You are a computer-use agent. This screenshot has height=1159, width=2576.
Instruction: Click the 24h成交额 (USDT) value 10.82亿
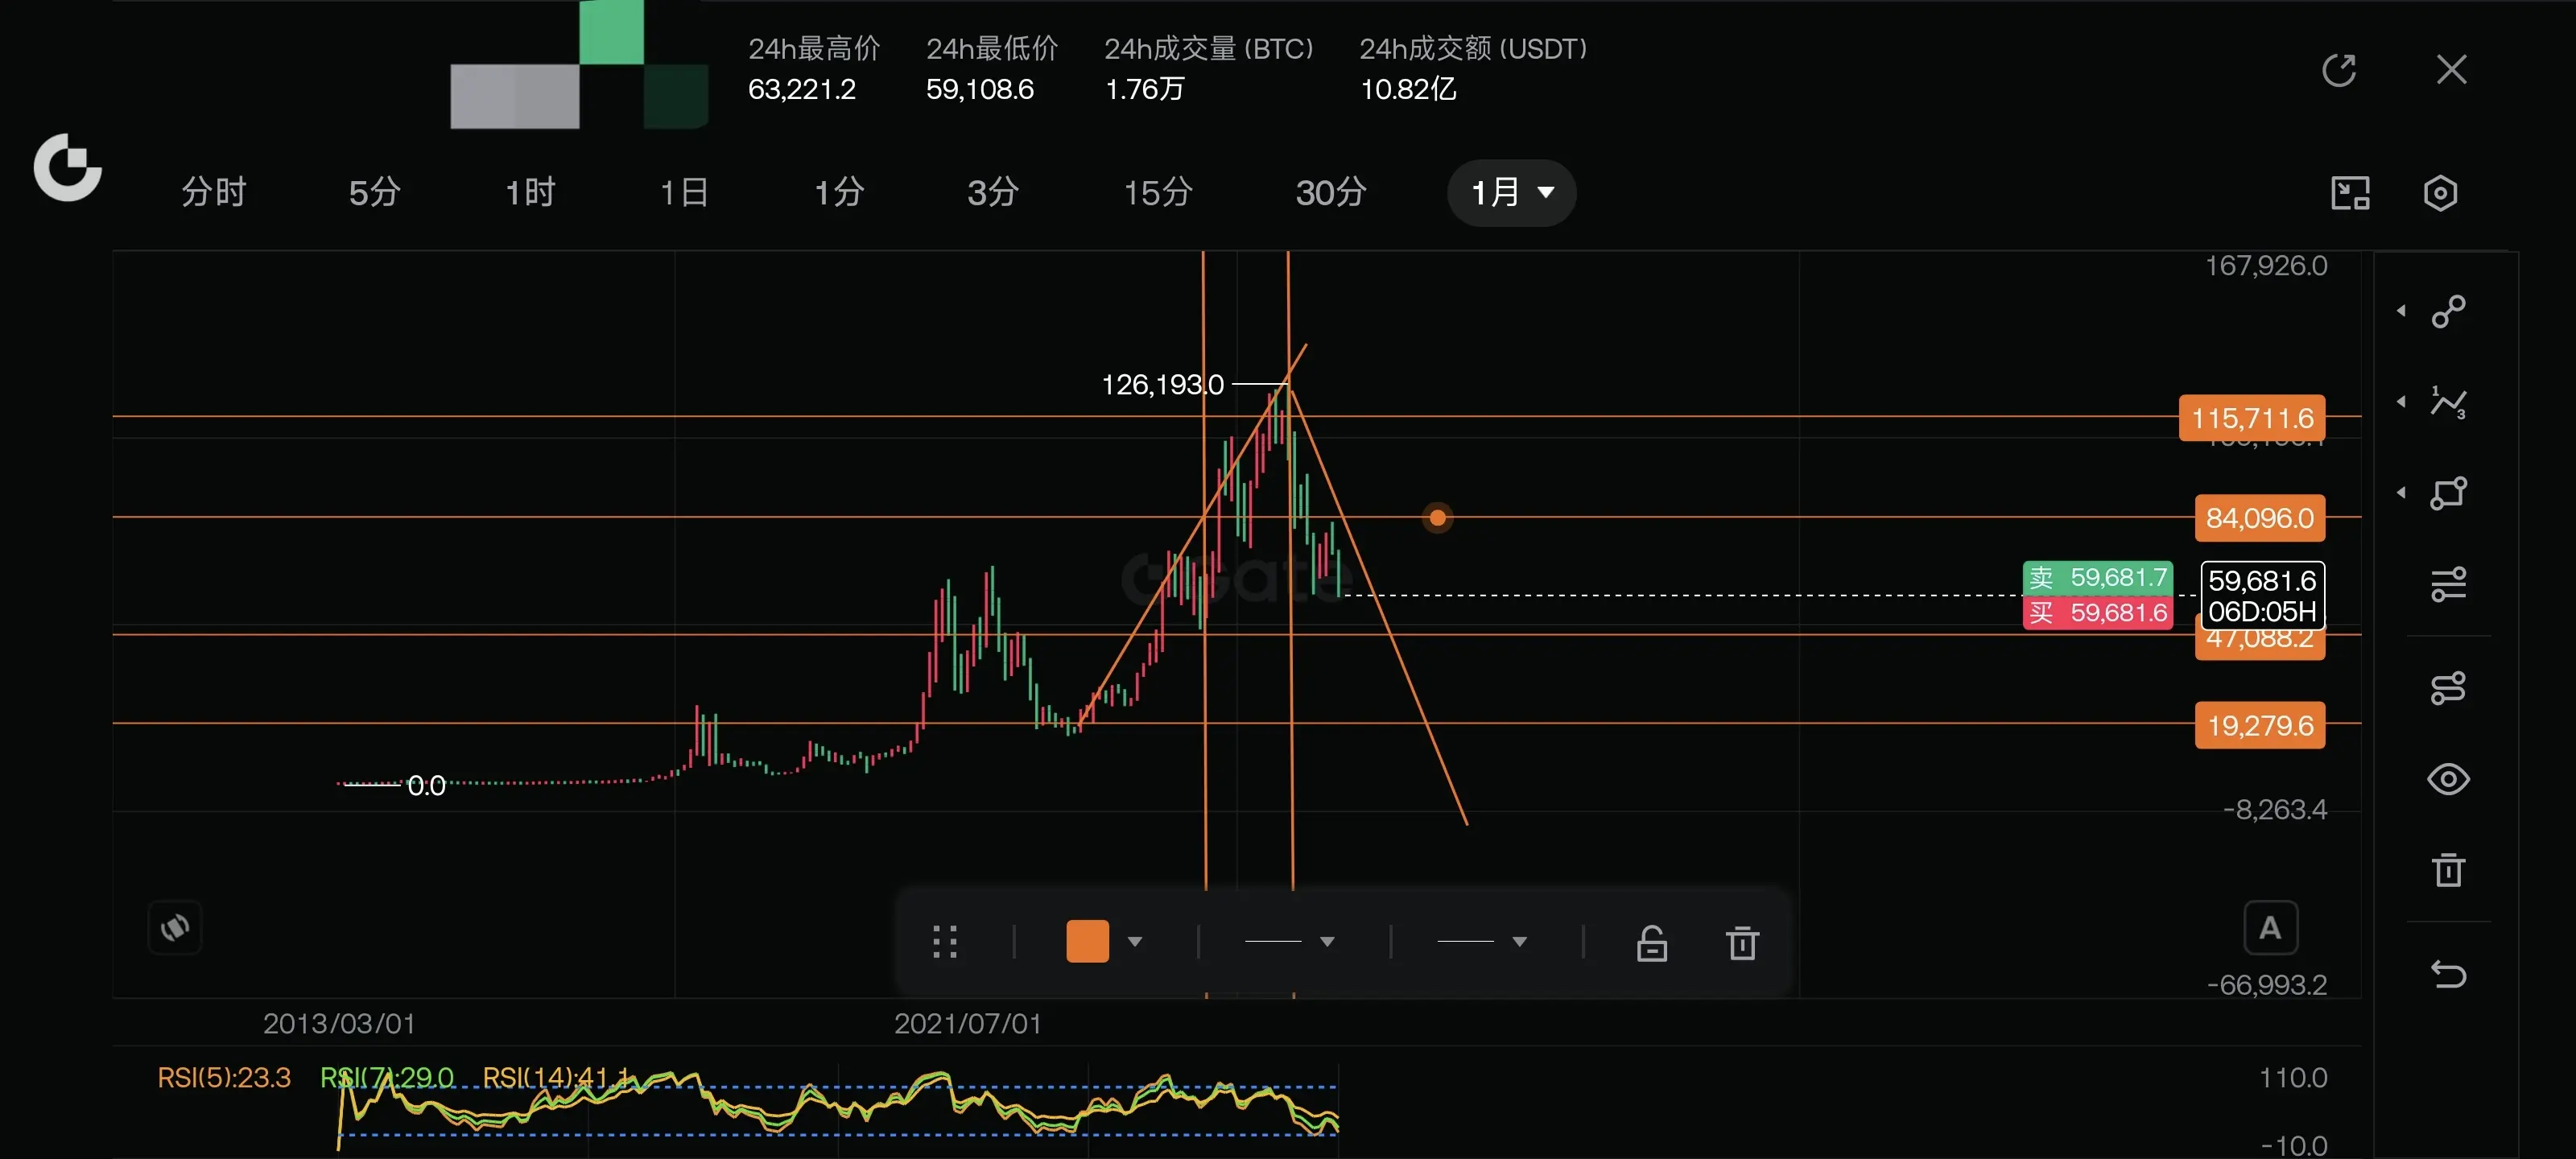[1407, 89]
